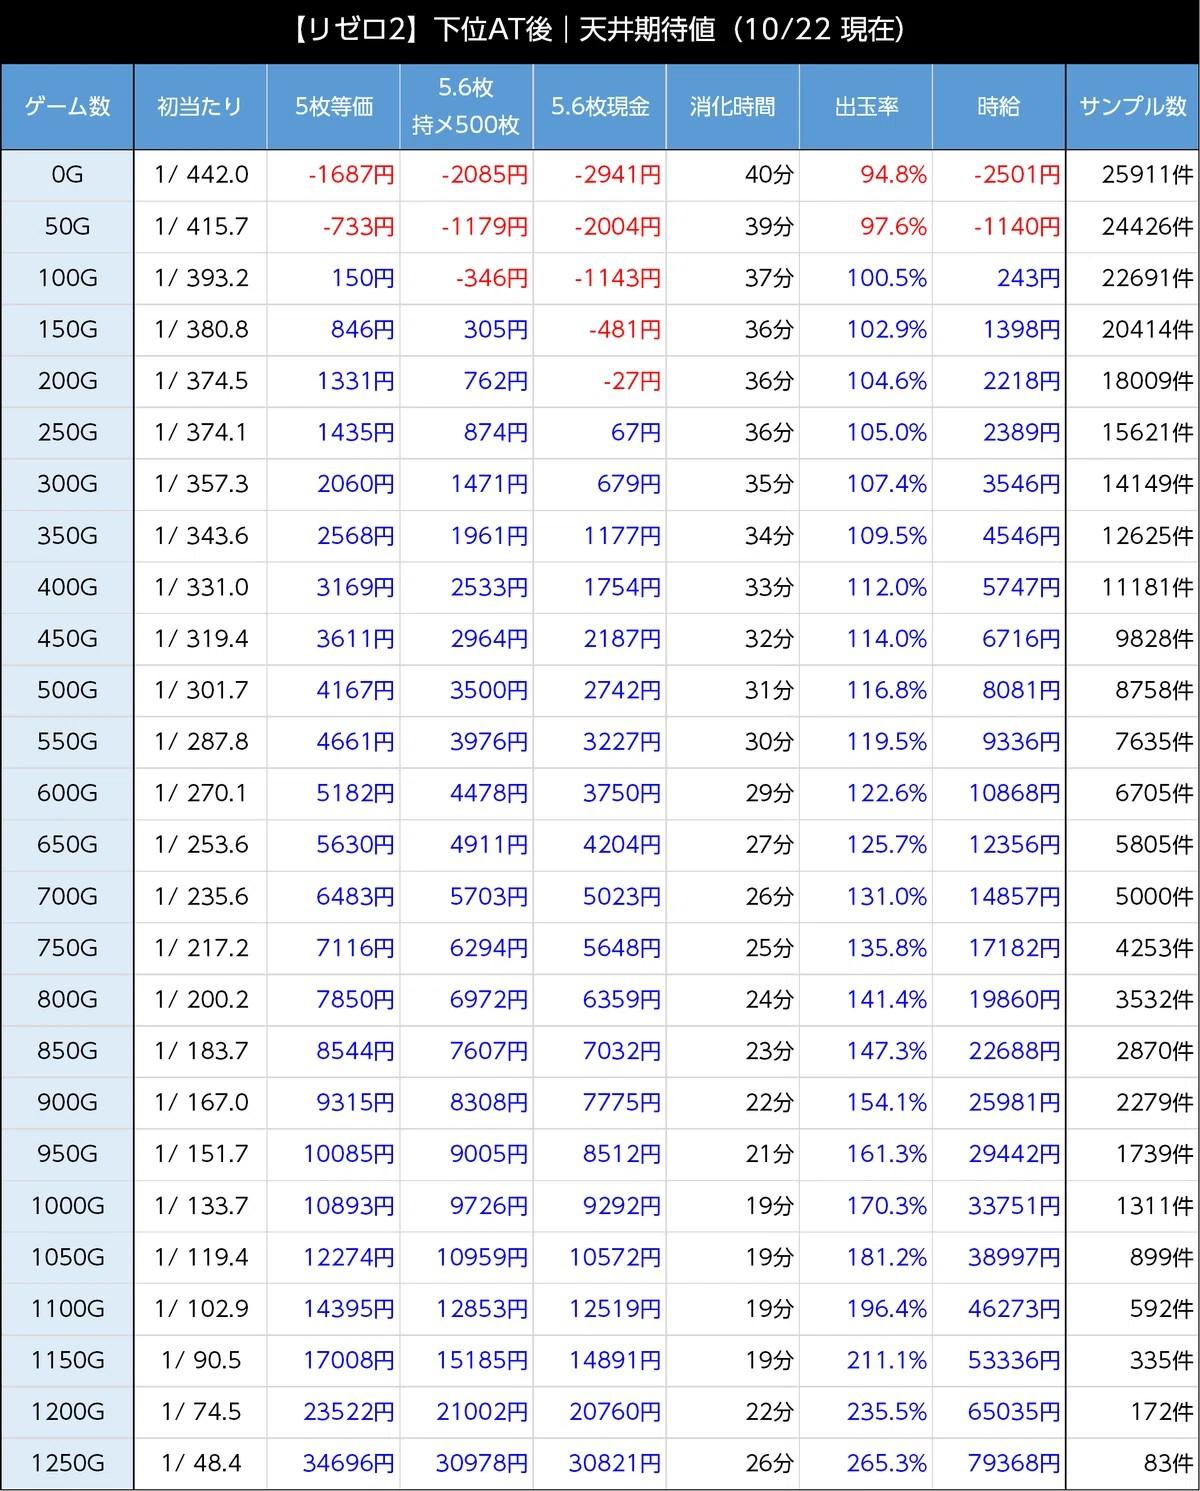Click the -27円 cell
This screenshot has width=1200, height=1491.
pyautogui.click(x=599, y=381)
